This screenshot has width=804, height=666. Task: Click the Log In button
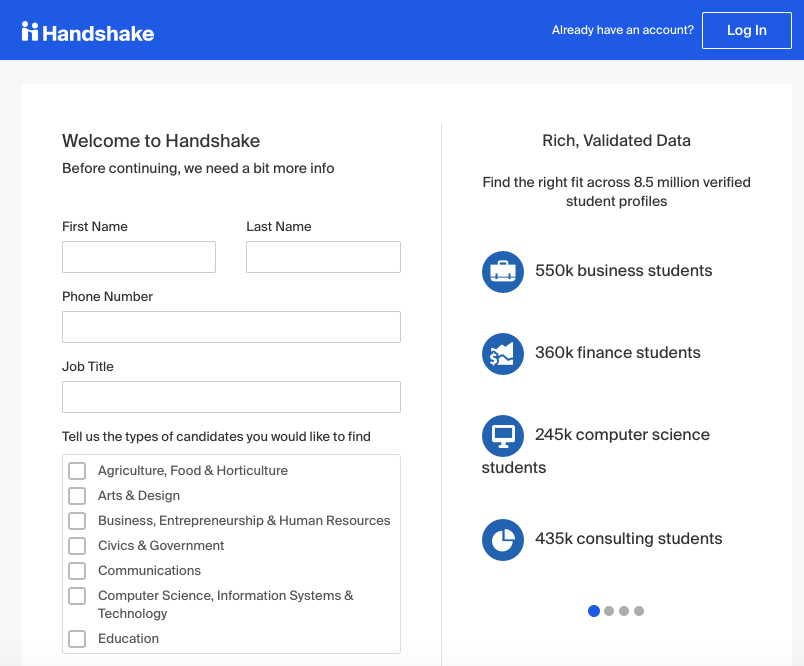pyautogui.click(x=747, y=30)
